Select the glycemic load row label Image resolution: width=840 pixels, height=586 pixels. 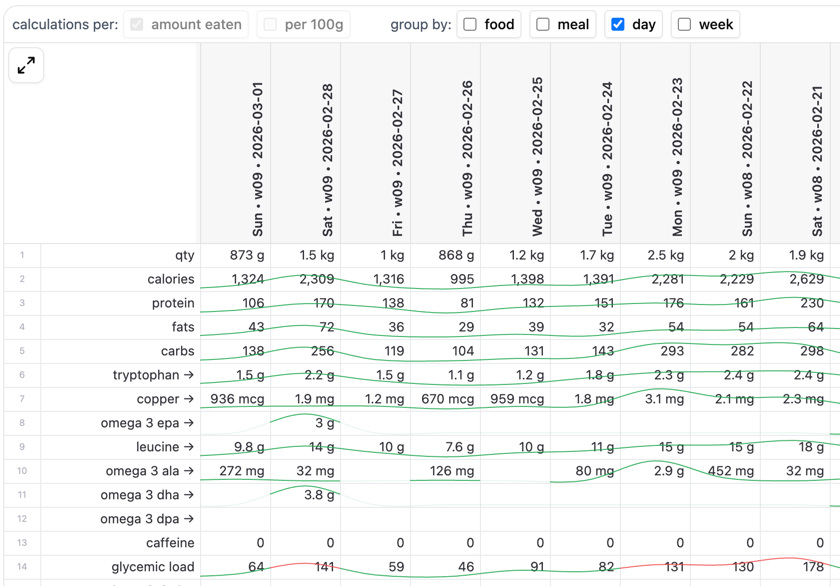[x=152, y=567]
